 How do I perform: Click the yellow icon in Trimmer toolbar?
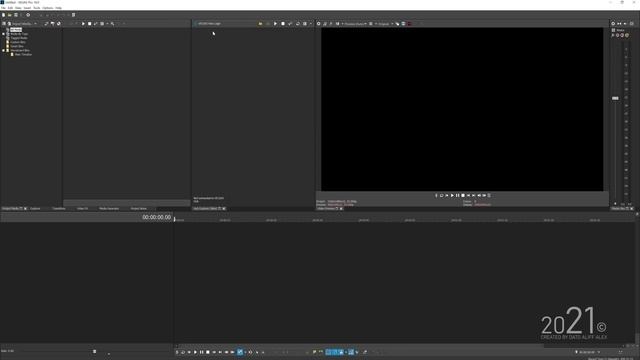pos(260,24)
